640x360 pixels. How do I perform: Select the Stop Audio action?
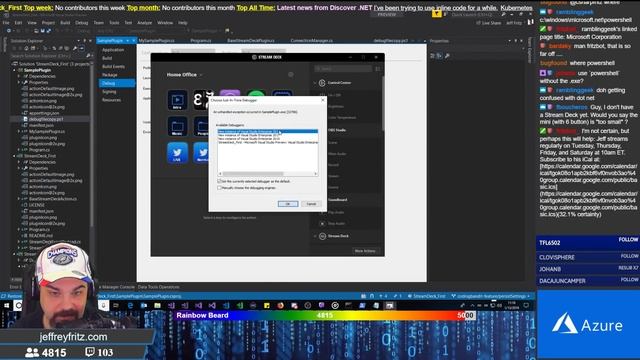[x=336, y=224]
